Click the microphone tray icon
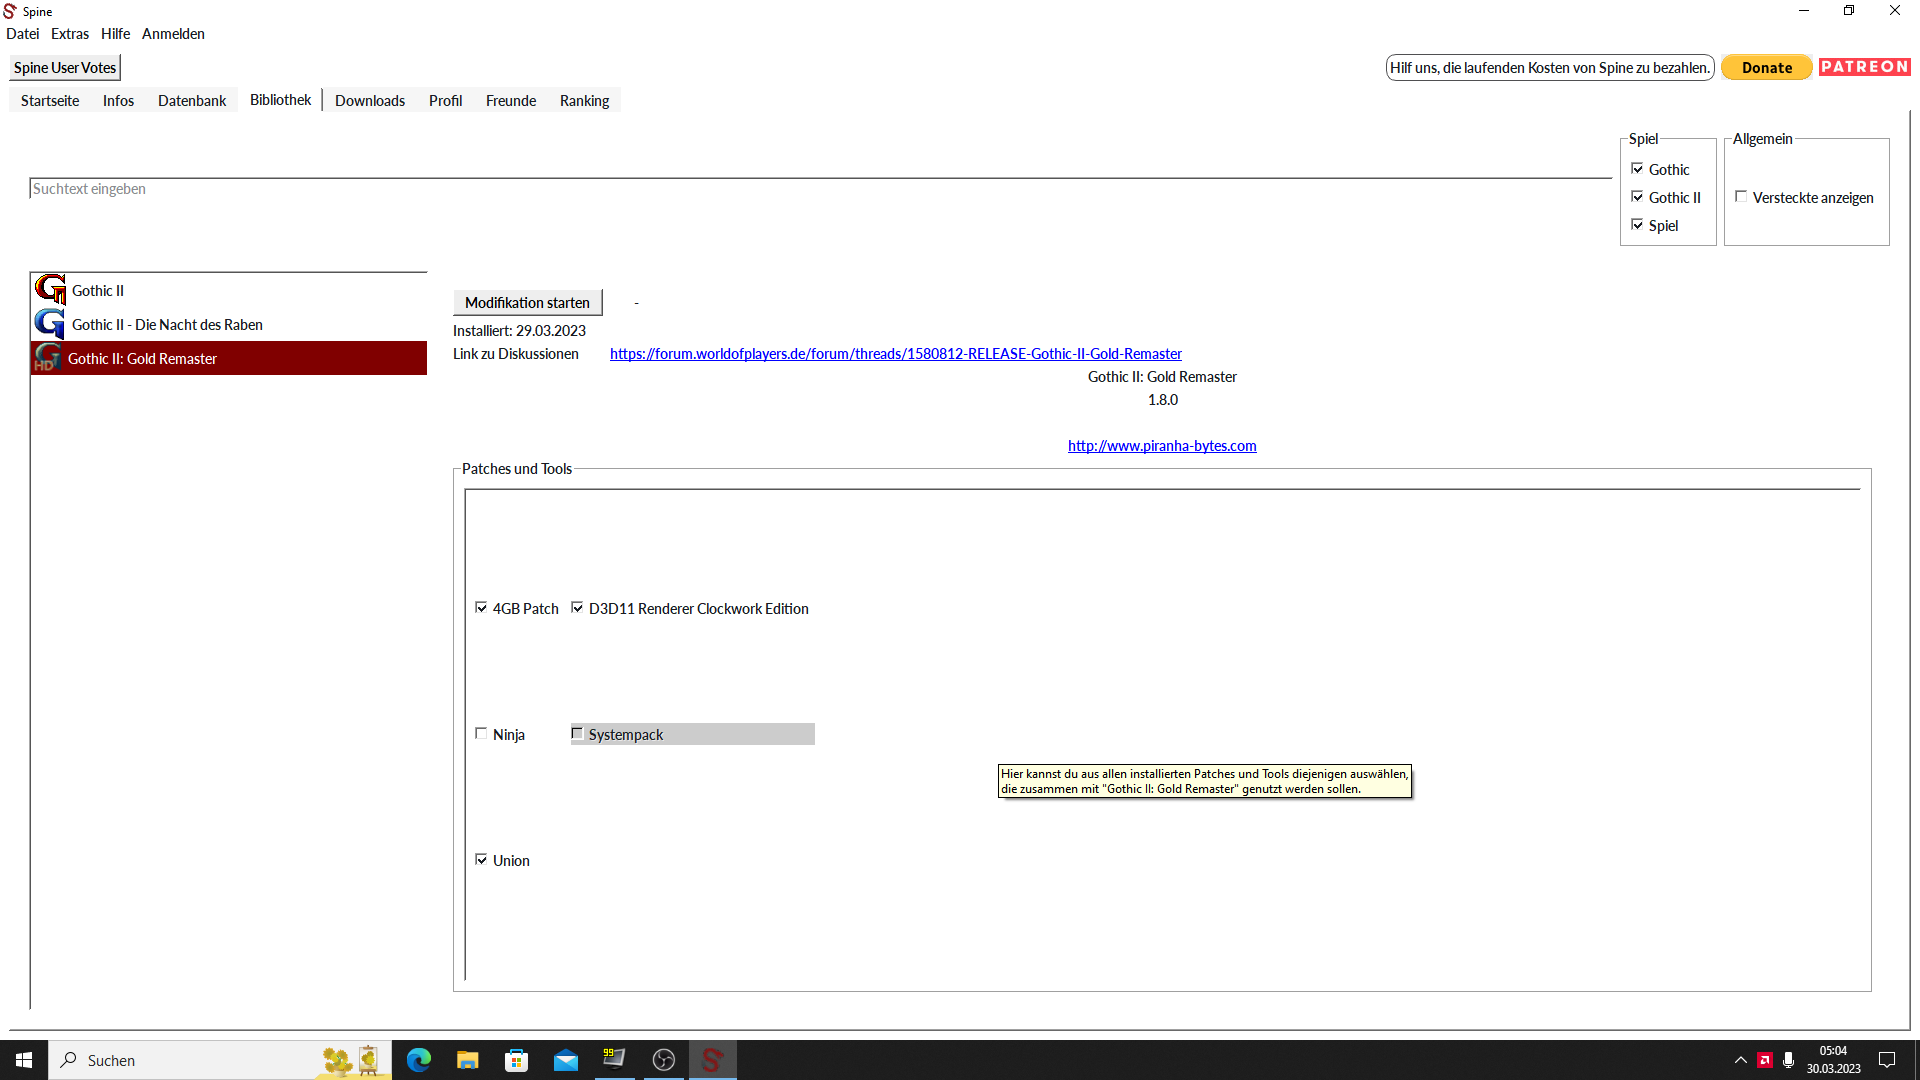Image resolution: width=1920 pixels, height=1080 pixels. (x=1788, y=1060)
